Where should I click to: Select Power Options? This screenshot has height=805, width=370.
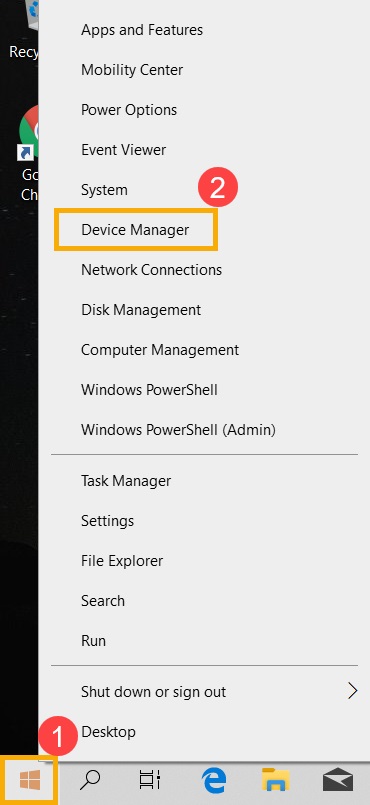[129, 110]
